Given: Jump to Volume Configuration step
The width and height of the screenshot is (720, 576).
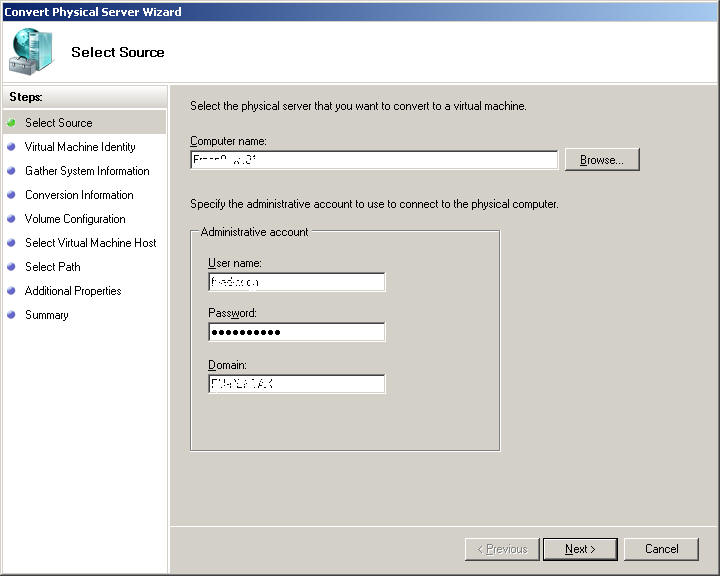Looking at the screenshot, I should [75, 219].
